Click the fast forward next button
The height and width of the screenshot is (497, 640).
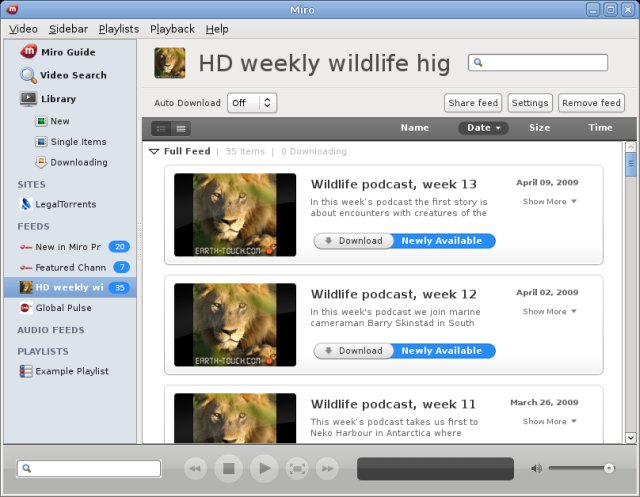327,468
